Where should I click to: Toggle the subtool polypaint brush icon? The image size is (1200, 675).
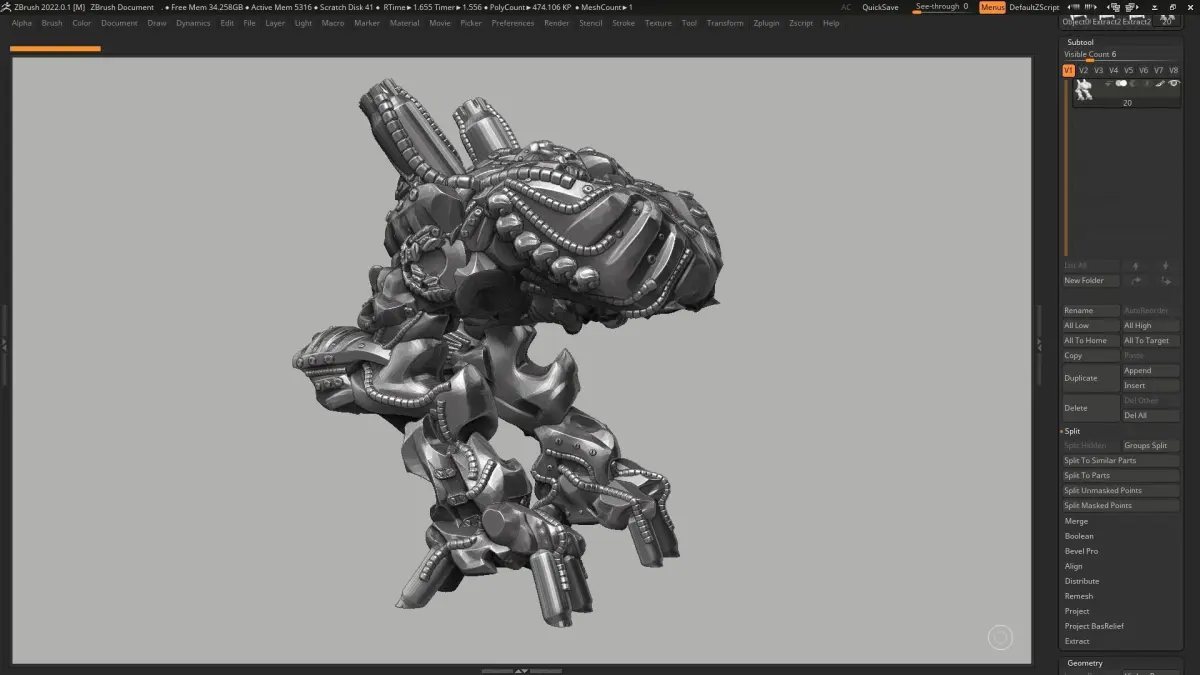point(1160,84)
